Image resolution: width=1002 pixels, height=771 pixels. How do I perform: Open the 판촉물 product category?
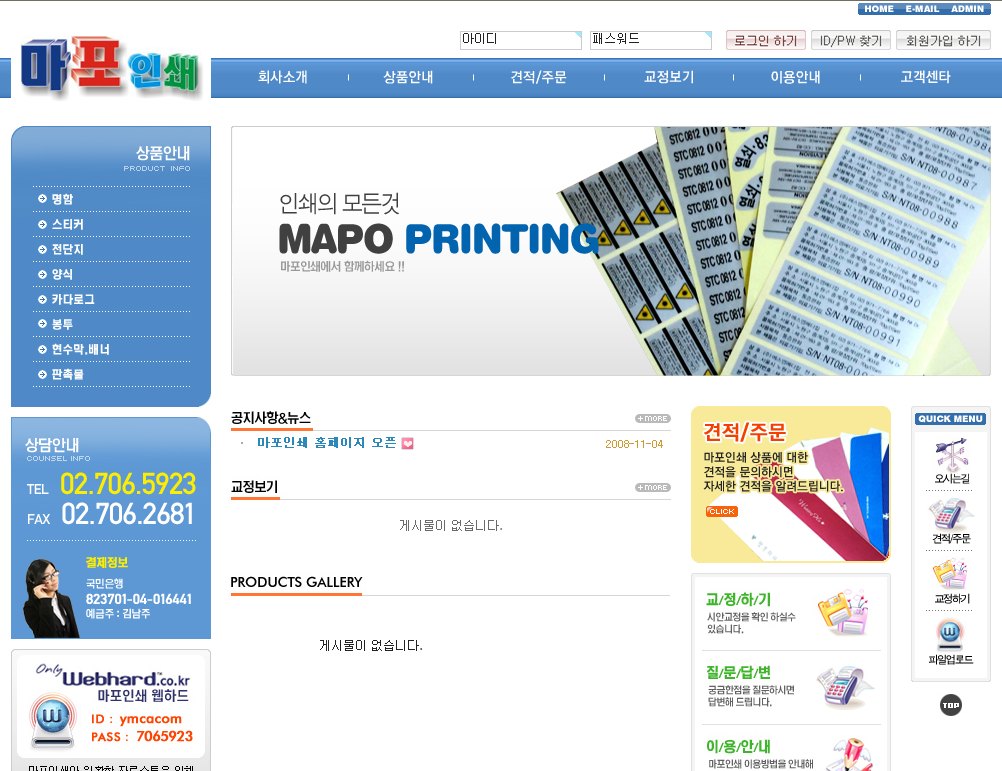(68, 374)
